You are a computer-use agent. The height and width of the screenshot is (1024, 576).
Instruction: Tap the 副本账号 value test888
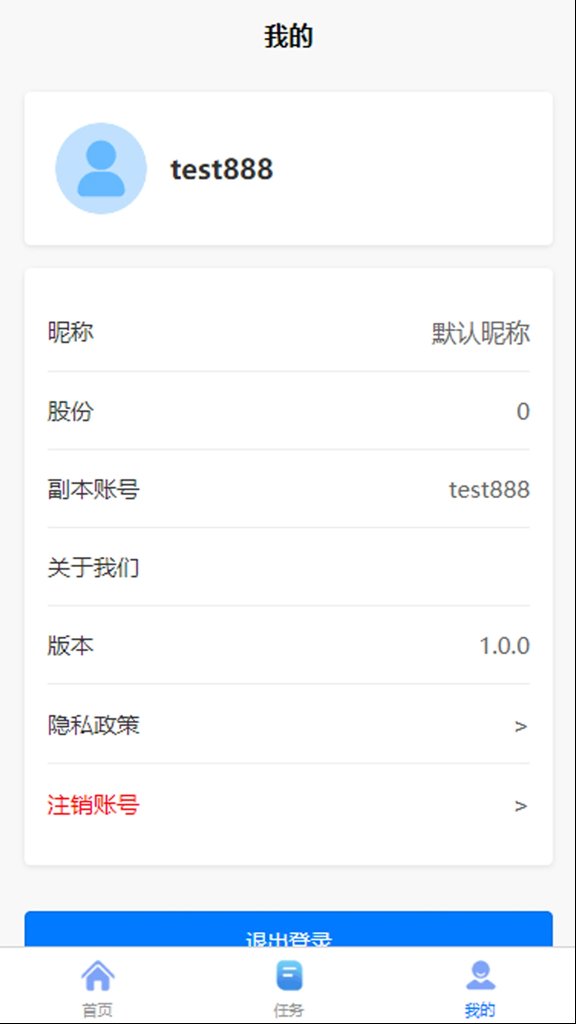[490, 489]
